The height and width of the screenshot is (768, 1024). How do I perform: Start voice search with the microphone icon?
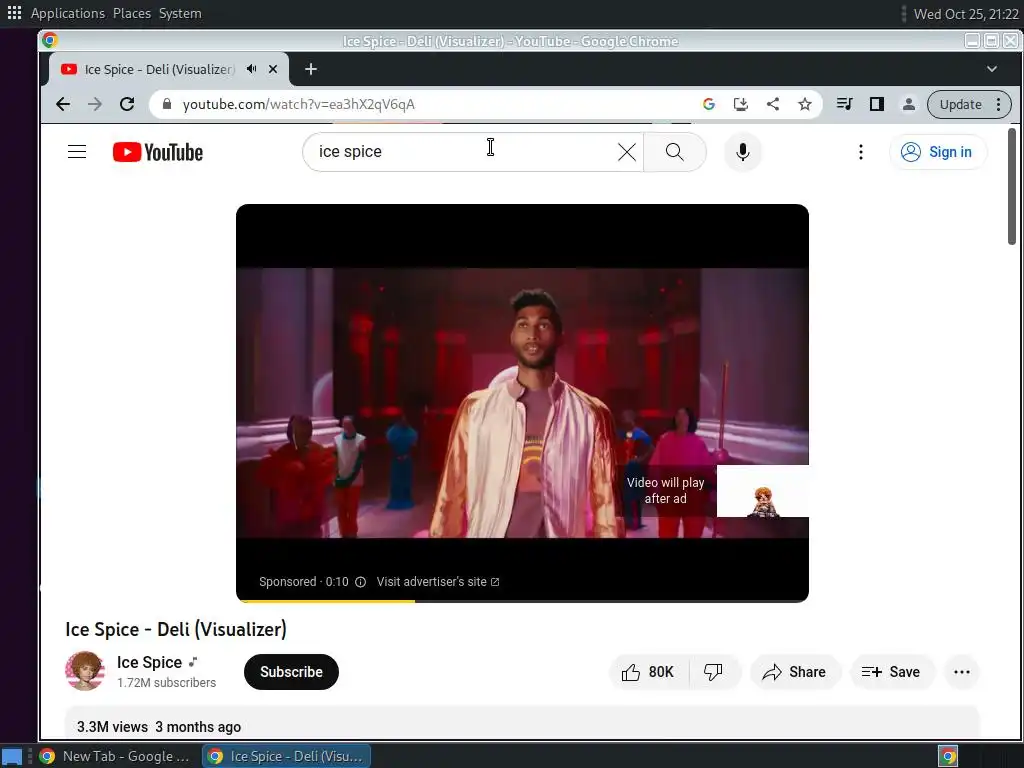[x=743, y=152]
